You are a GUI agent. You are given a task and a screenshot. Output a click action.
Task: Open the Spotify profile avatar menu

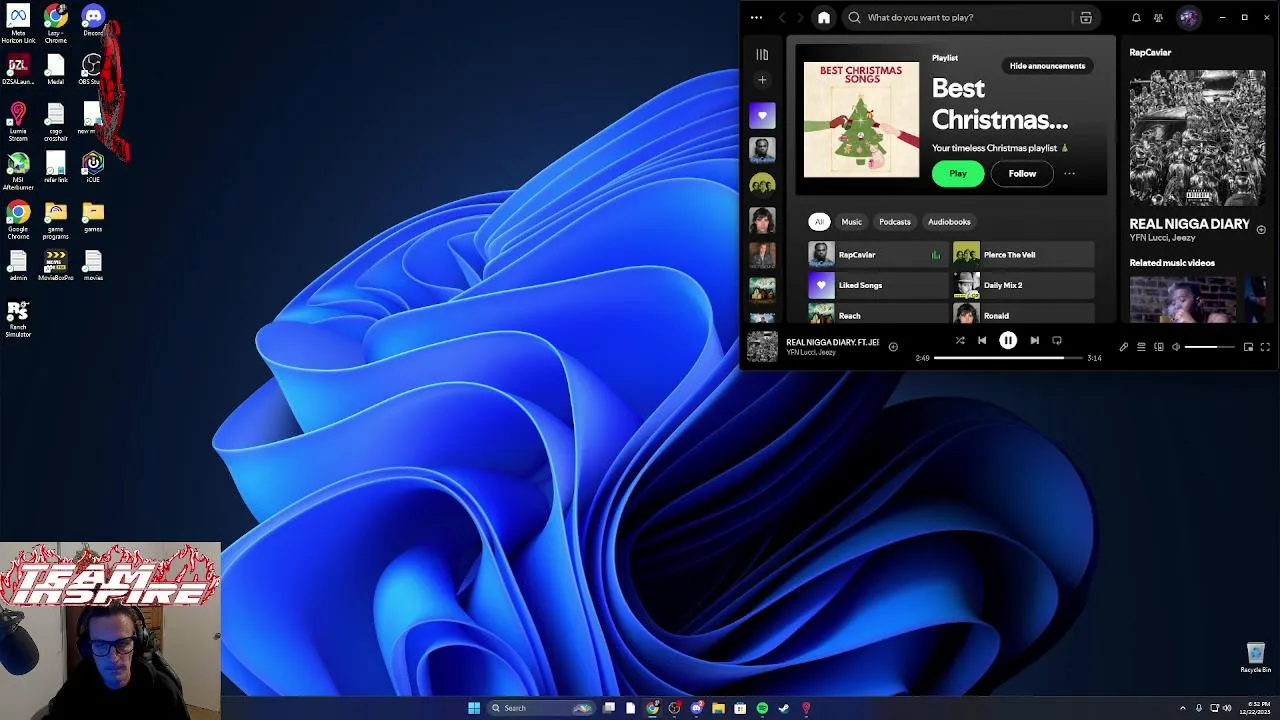point(1188,17)
